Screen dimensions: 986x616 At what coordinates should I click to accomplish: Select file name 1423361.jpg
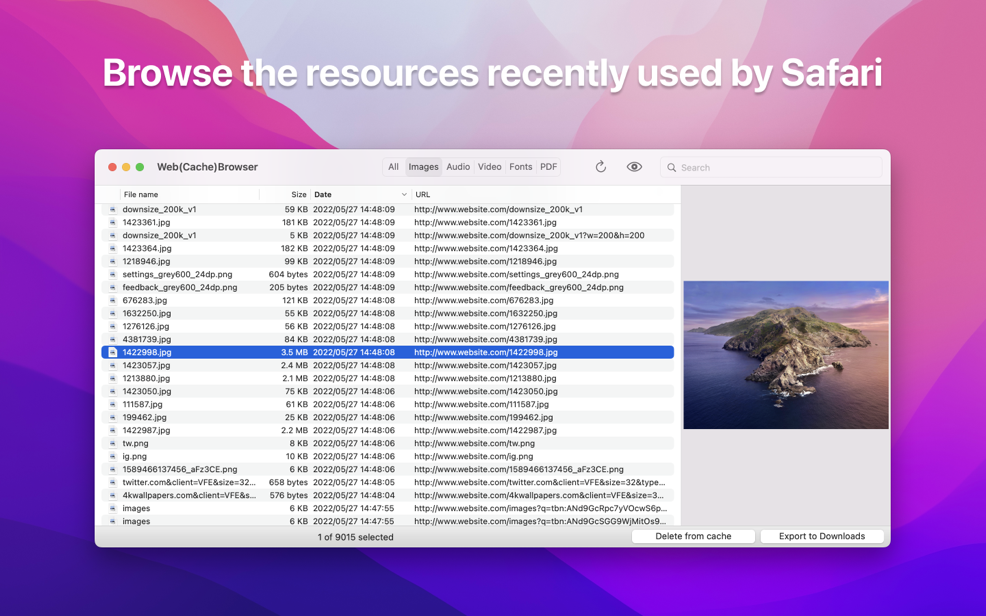[146, 222]
